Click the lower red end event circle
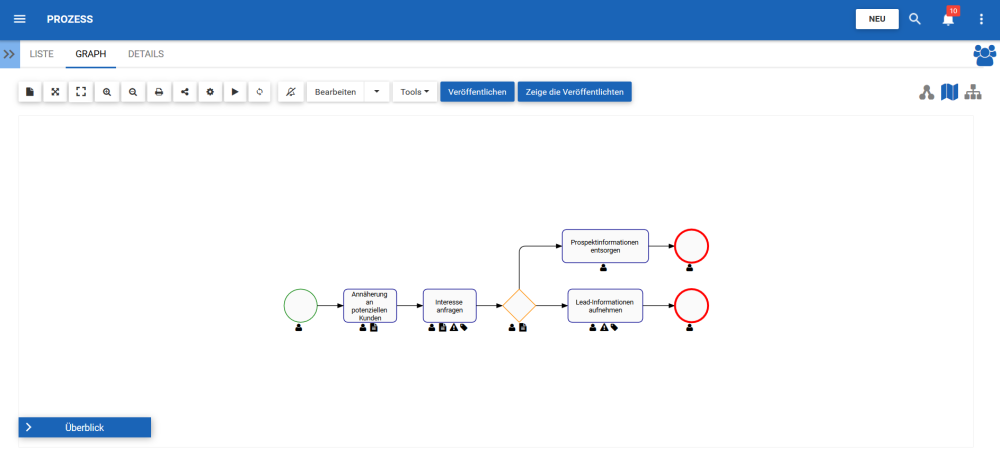 691,305
